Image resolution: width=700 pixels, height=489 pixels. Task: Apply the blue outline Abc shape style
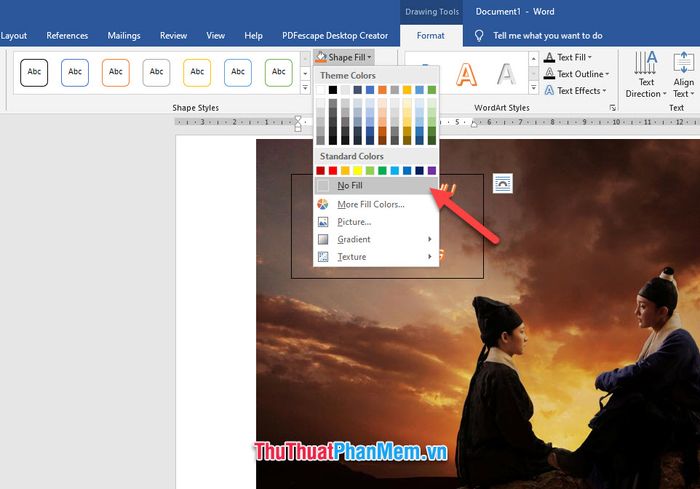[x=75, y=72]
